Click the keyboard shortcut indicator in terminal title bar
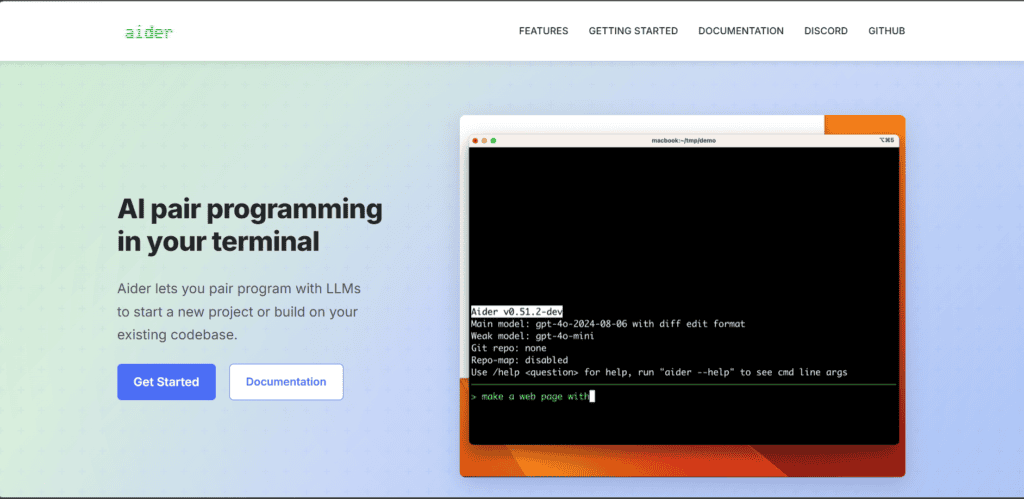The height and width of the screenshot is (499, 1024). coord(886,140)
